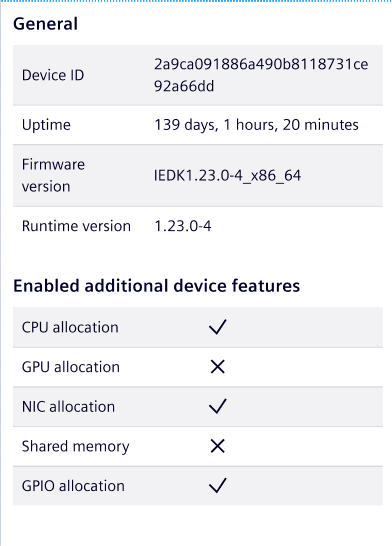Click the CPU allocation checkmark icon
The width and height of the screenshot is (392, 546).
[x=218, y=327]
